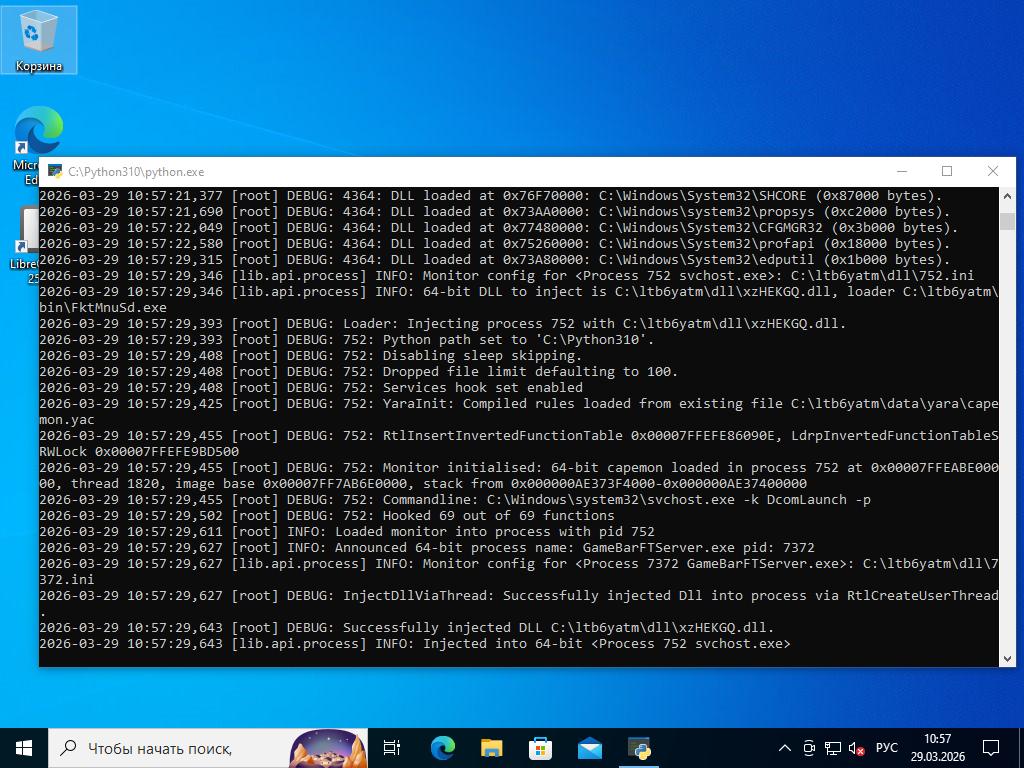The height and width of the screenshot is (768, 1024).
Task: Switch input language via РУС indicator
Action: coord(886,748)
